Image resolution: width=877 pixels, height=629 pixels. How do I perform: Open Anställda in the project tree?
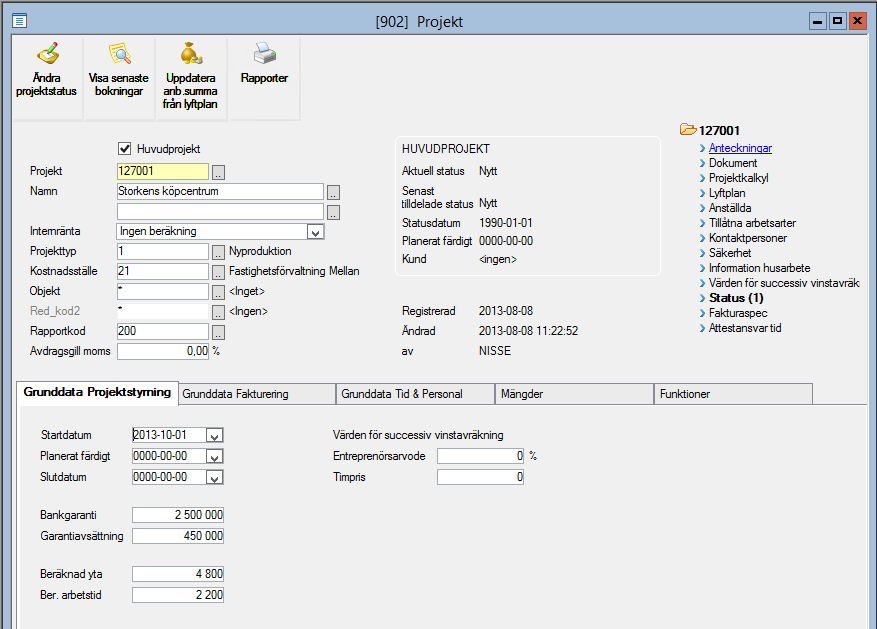[730, 208]
